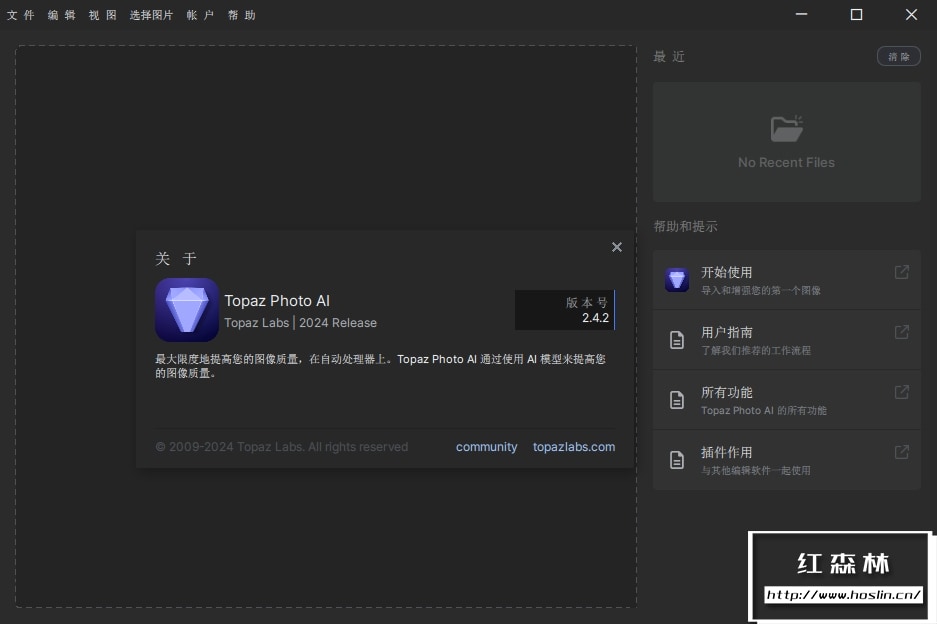Close the Topaz Photo AI window
Viewport: 937px width, 624px height.
(911, 14)
